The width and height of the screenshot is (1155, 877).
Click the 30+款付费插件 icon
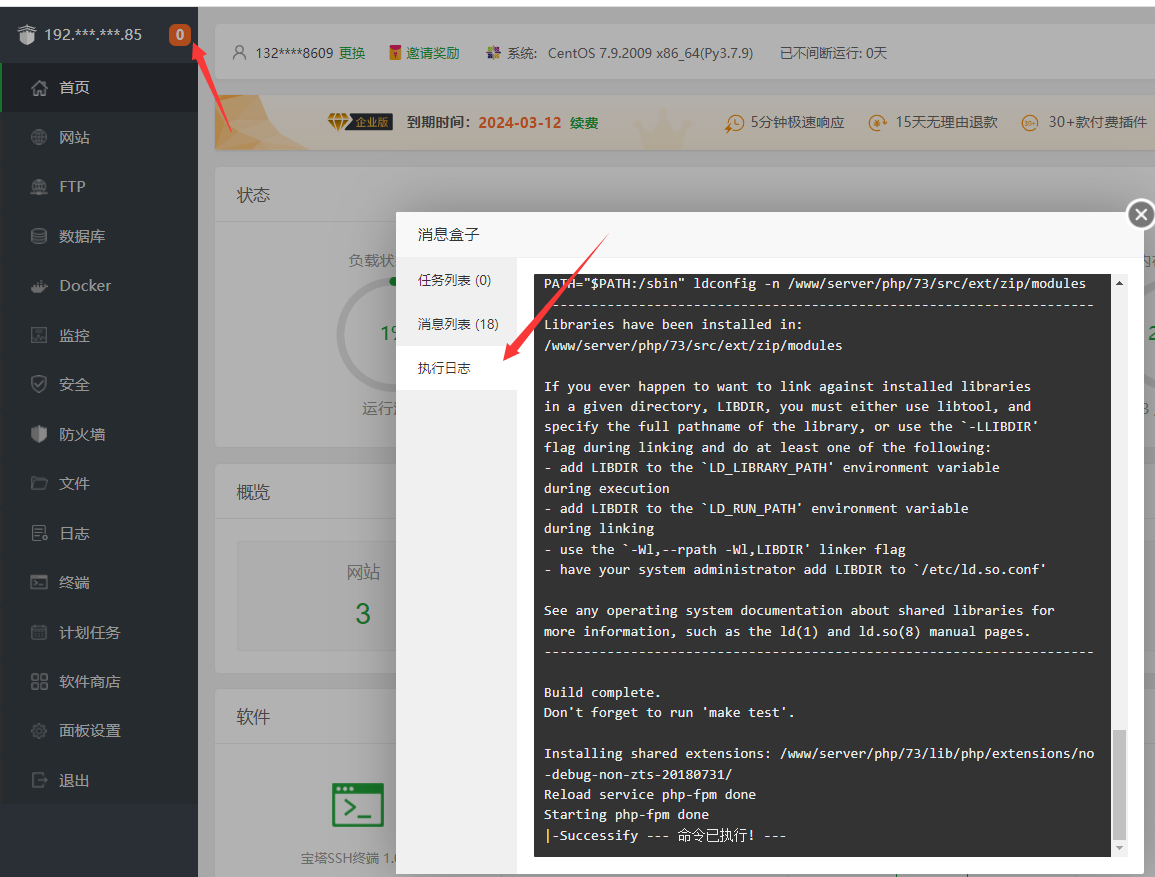[1030, 123]
